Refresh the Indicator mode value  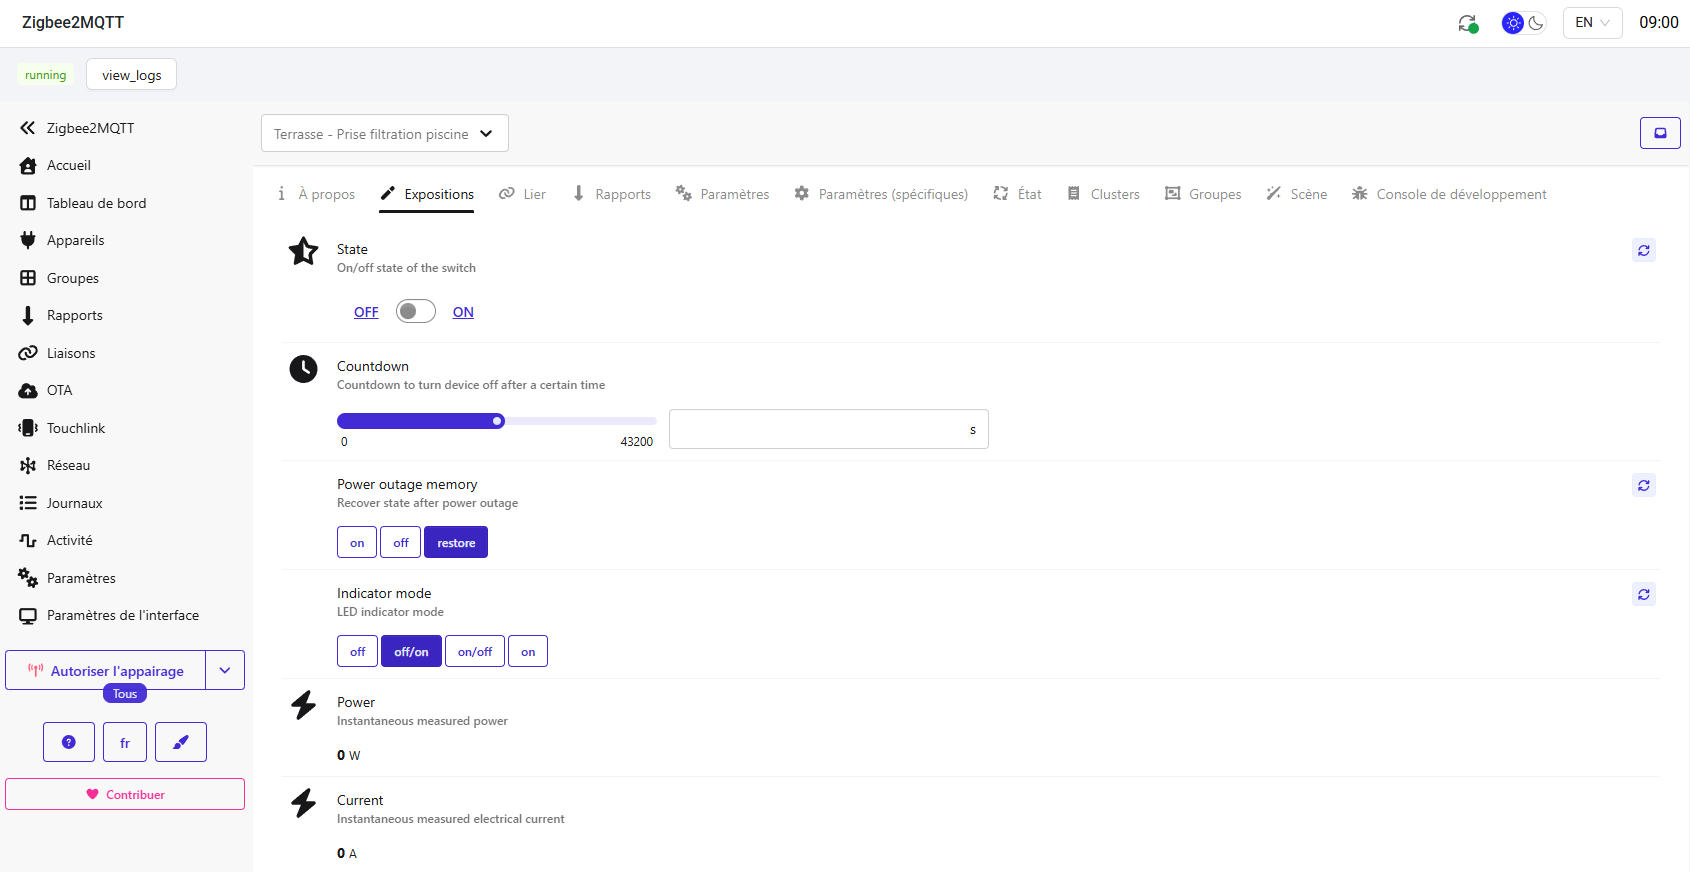click(x=1643, y=594)
